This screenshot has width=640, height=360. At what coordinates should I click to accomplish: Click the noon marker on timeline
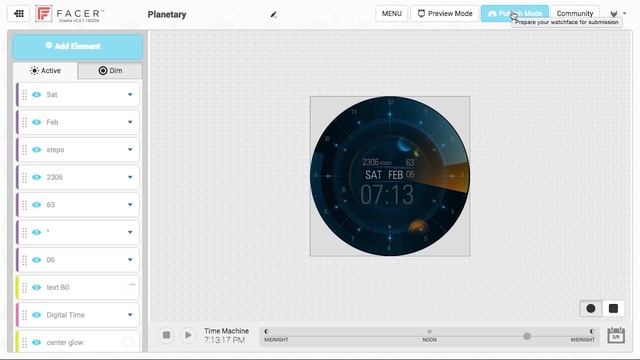429,331
